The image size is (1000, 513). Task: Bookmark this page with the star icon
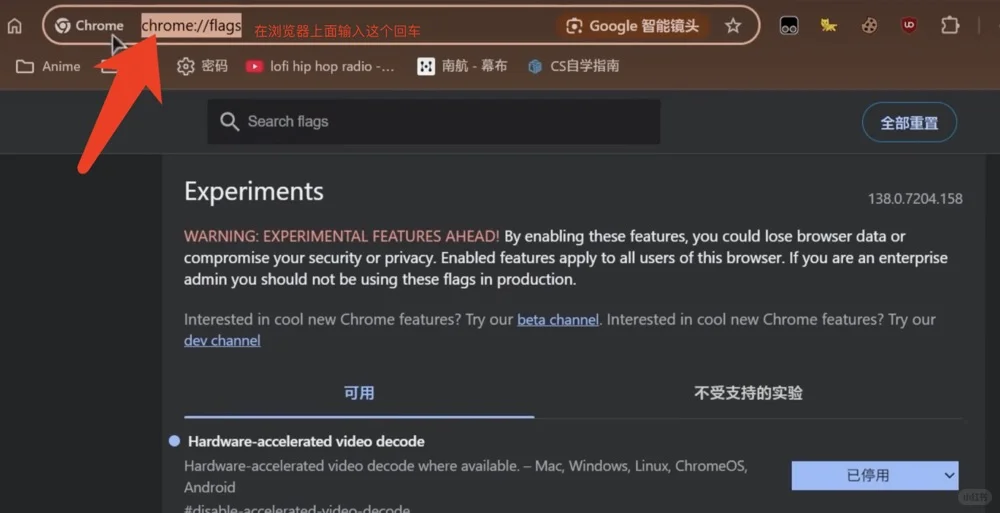click(733, 26)
